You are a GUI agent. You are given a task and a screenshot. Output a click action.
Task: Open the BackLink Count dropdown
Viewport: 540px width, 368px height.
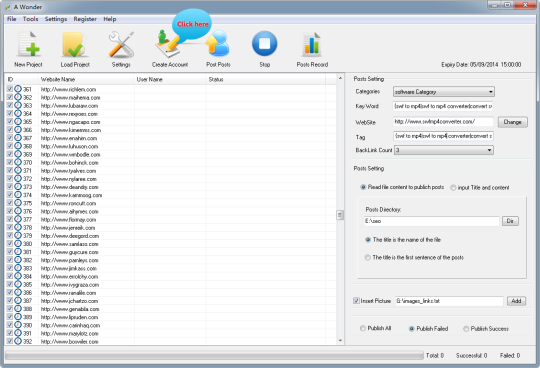coord(444,150)
